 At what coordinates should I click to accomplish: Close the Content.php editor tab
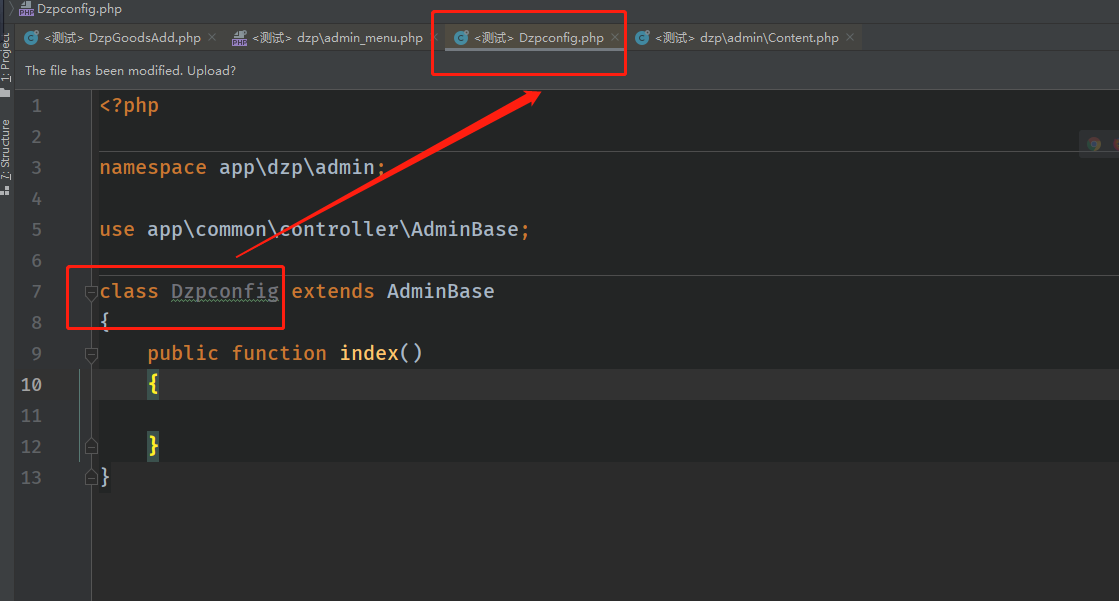(850, 38)
